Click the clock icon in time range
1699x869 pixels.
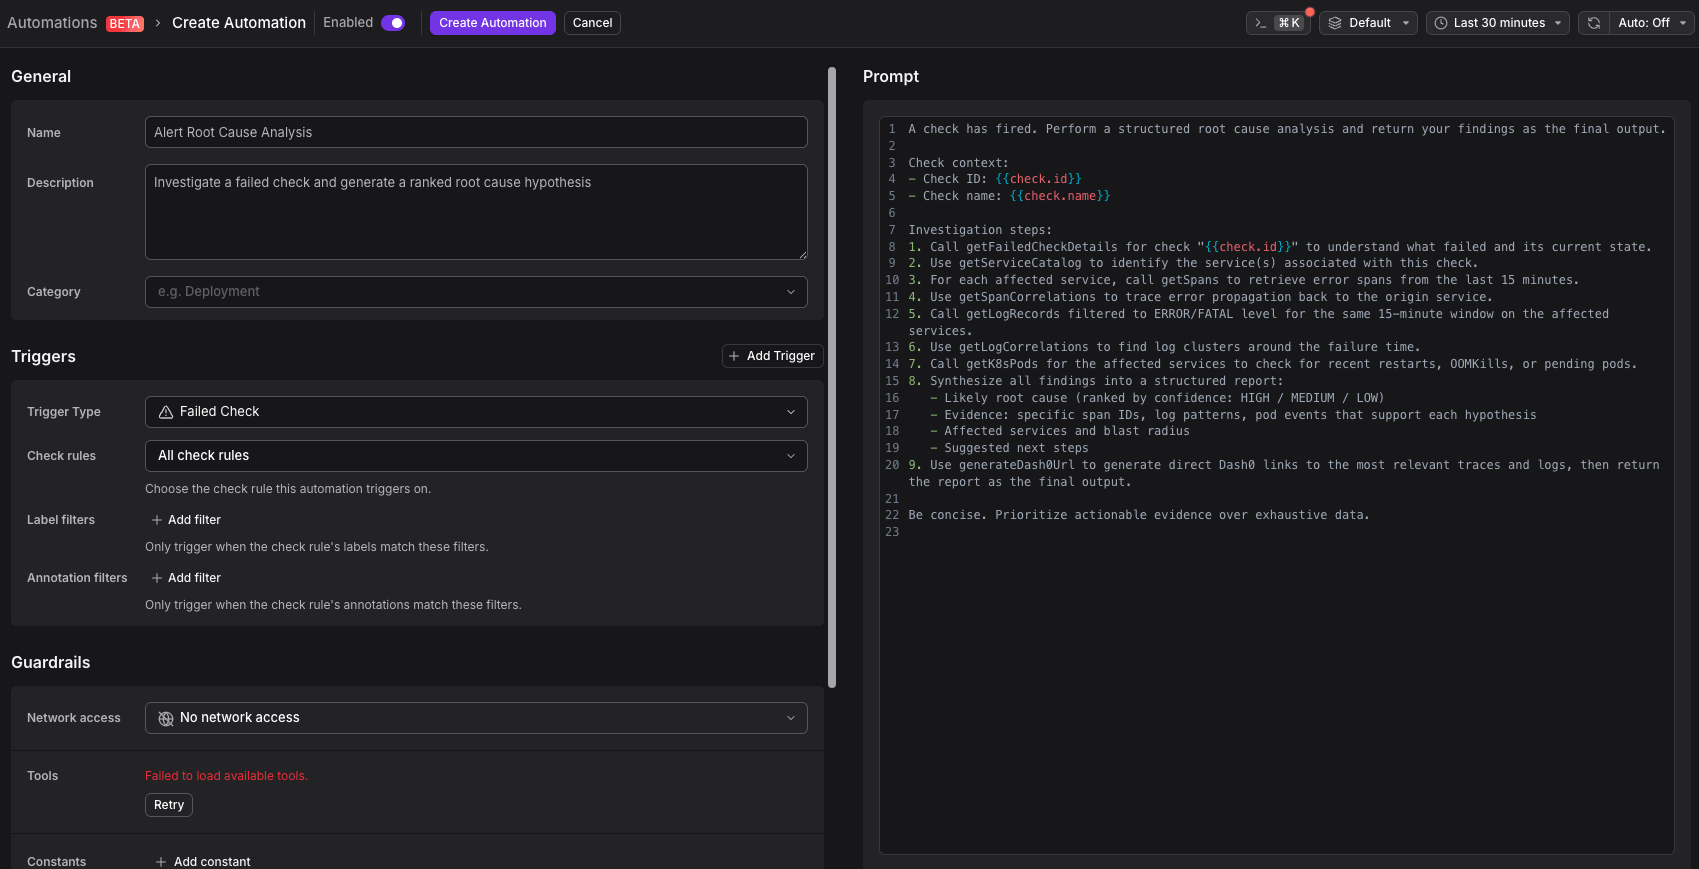(x=1441, y=23)
